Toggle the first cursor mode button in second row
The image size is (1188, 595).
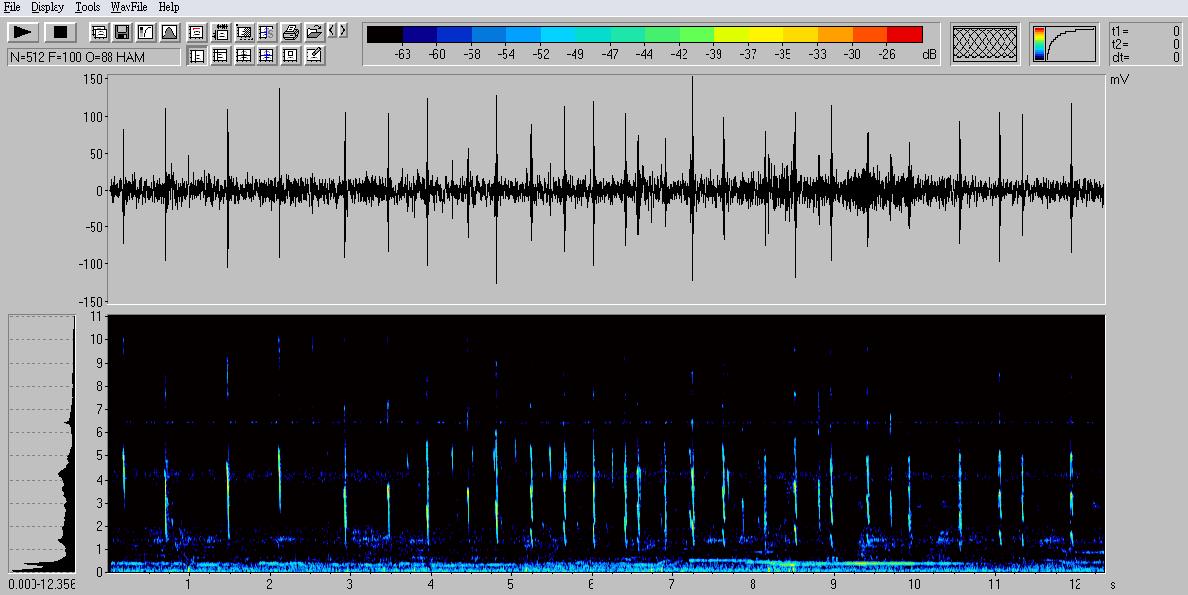click(x=197, y=56)
